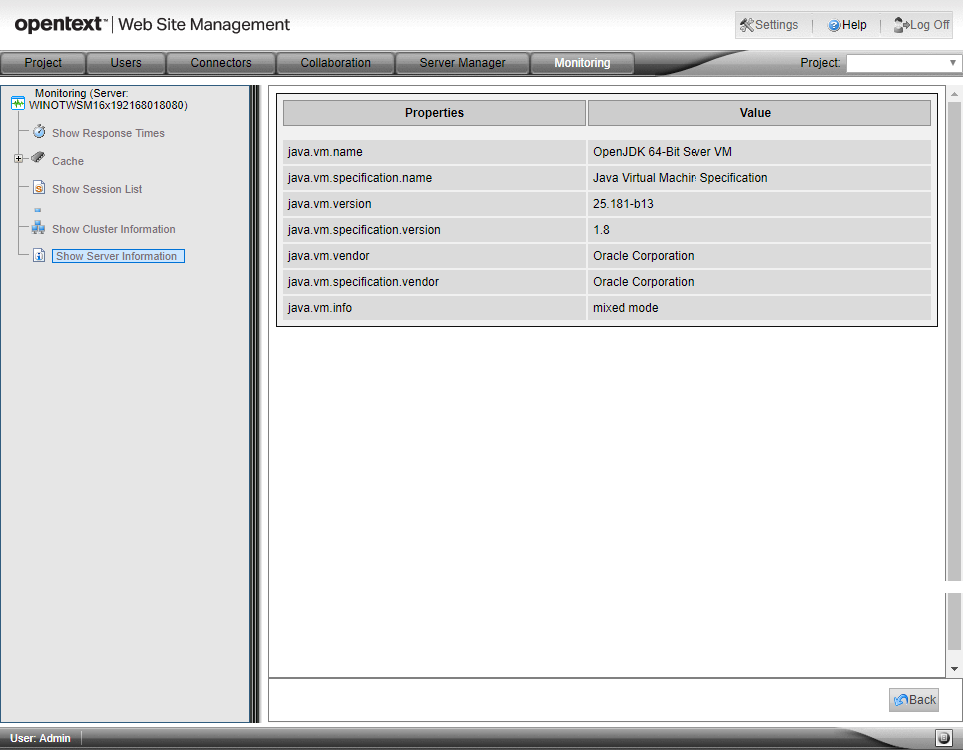Click the User: Admin status text
The image size is (963, 755).
pyautogui.click(x=40, y=738)
